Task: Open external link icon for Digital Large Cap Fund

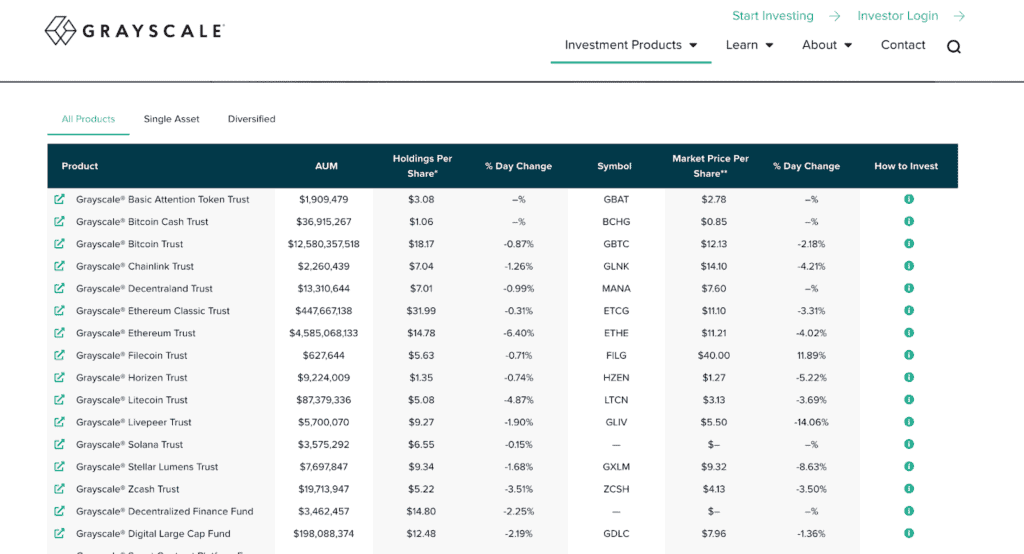Action: click(59, 533)
